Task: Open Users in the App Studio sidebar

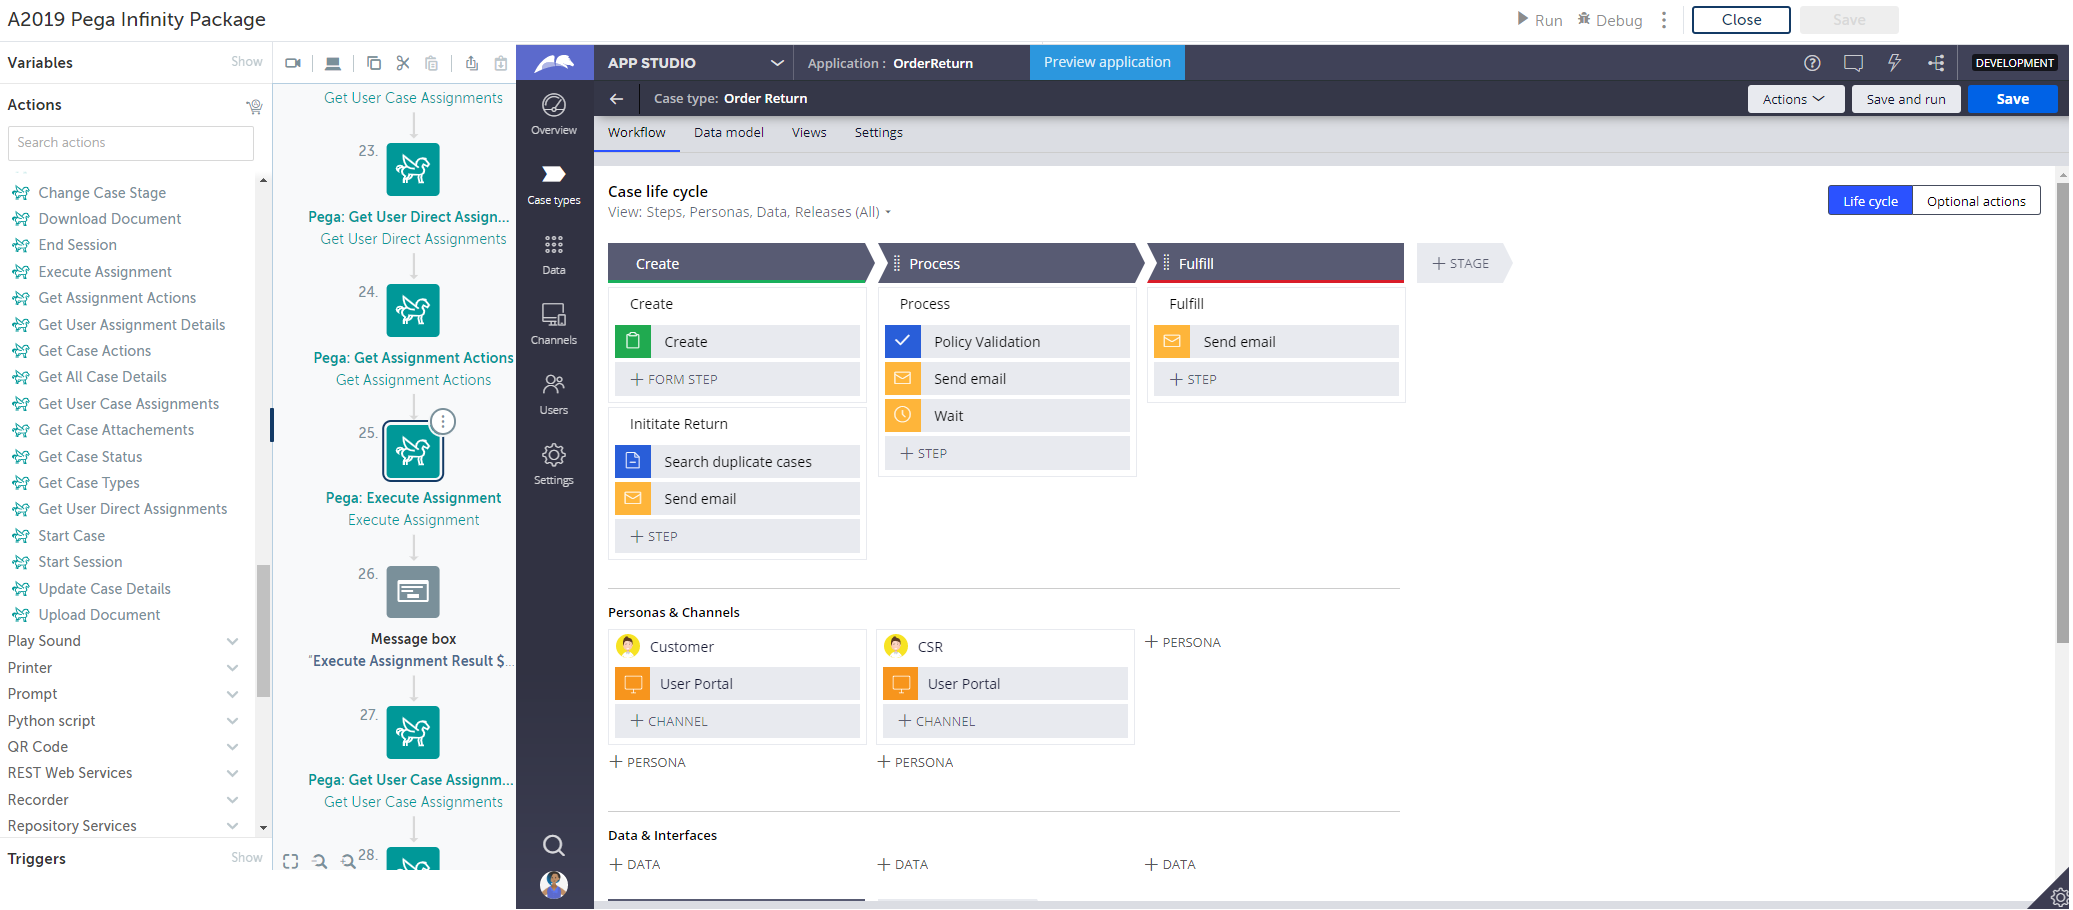Action: pyautogui.click(x=554, y=395)
